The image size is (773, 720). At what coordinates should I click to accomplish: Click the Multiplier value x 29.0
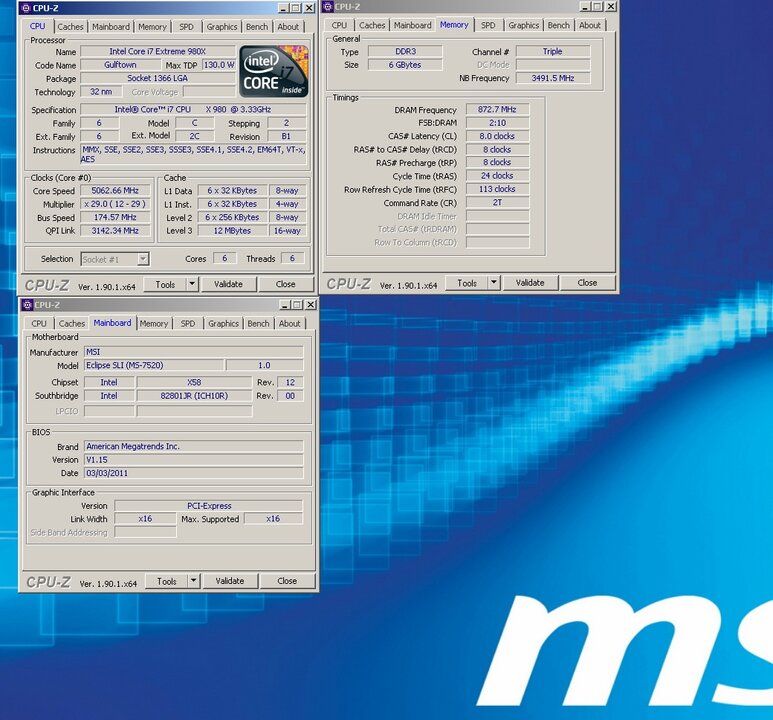pos(115,204)
